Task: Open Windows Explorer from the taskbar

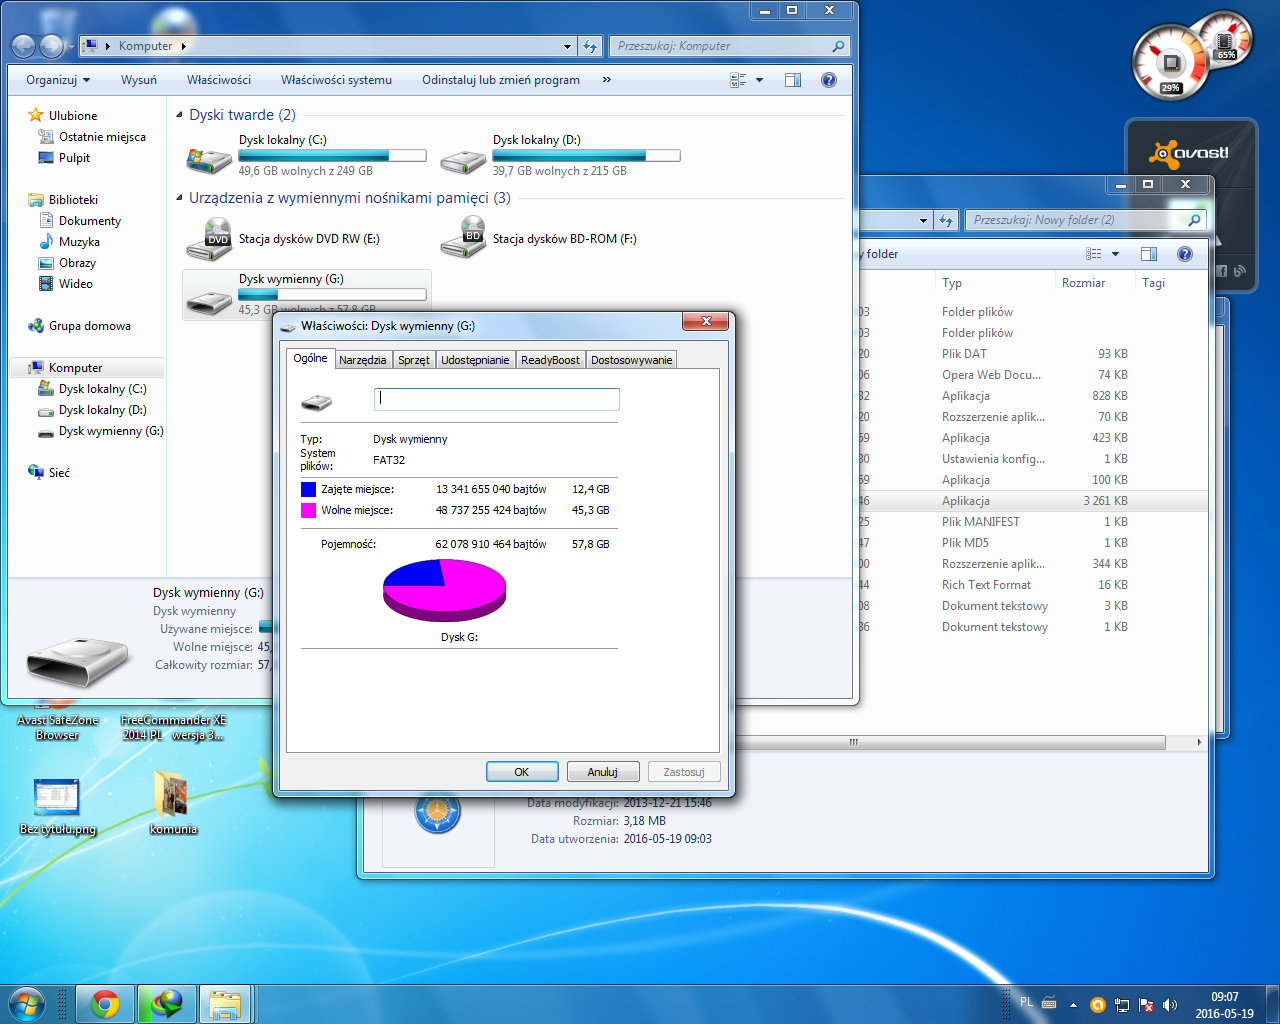Action: [226, 1004]
